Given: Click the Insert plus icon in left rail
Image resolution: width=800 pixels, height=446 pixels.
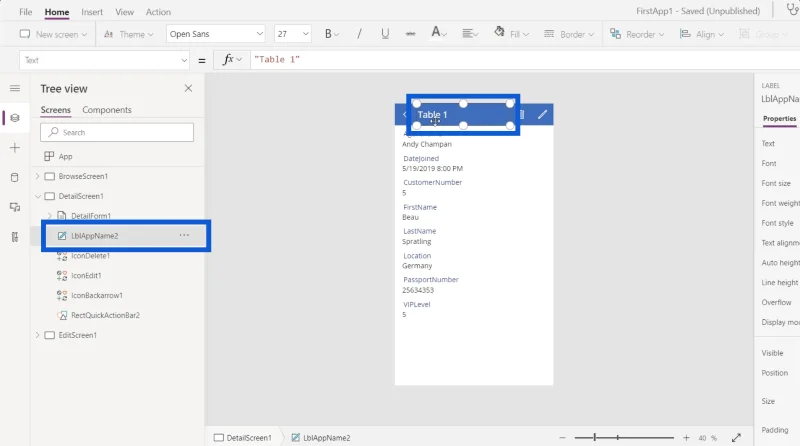Looking at the screenshot, I should click(15, 148).
